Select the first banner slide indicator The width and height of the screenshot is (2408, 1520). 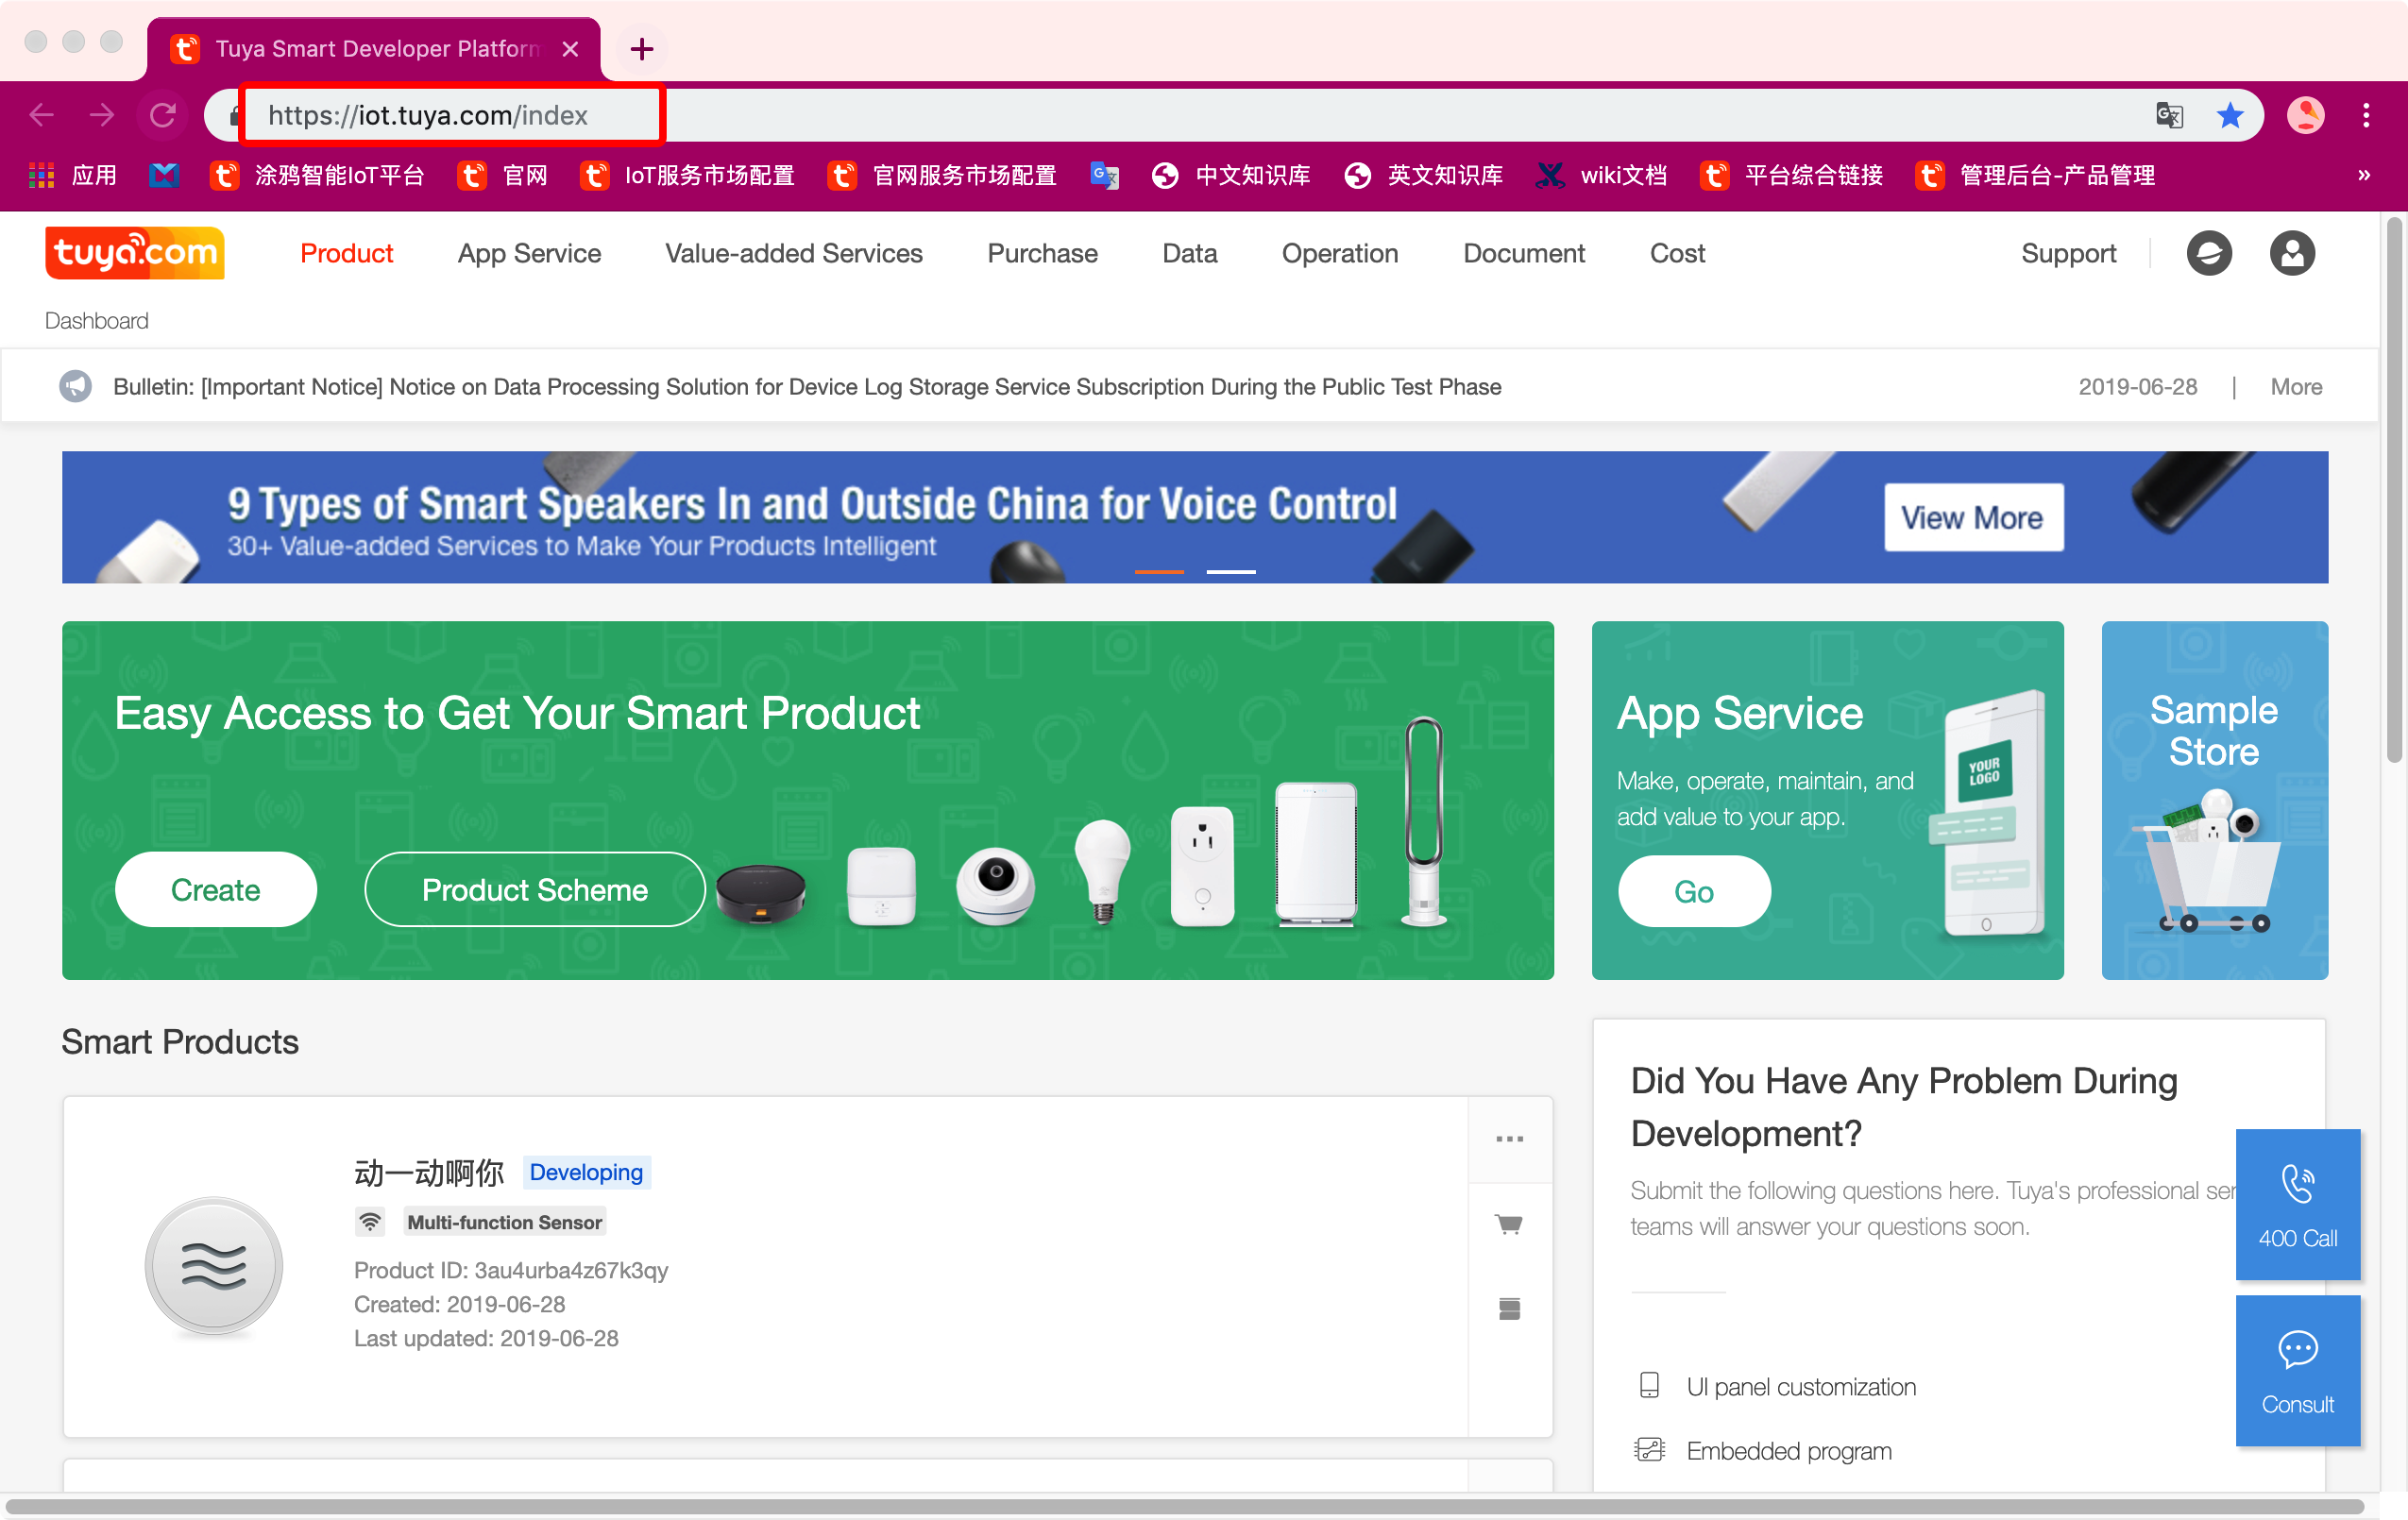point(1159,571)
